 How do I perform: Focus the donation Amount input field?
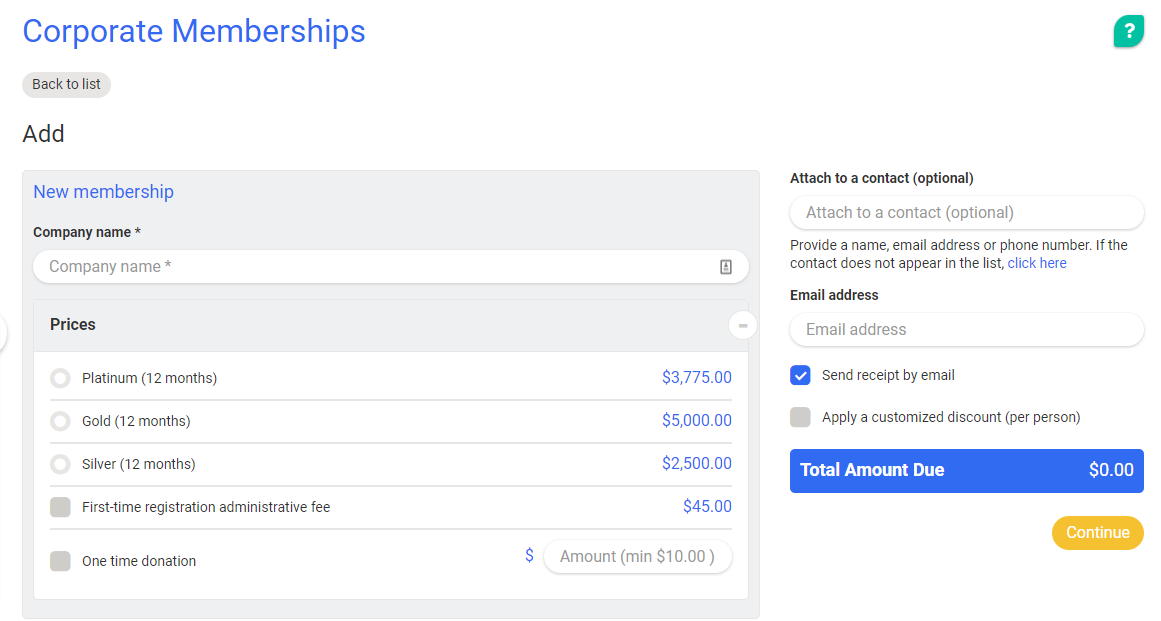click(x=637, y=556)
